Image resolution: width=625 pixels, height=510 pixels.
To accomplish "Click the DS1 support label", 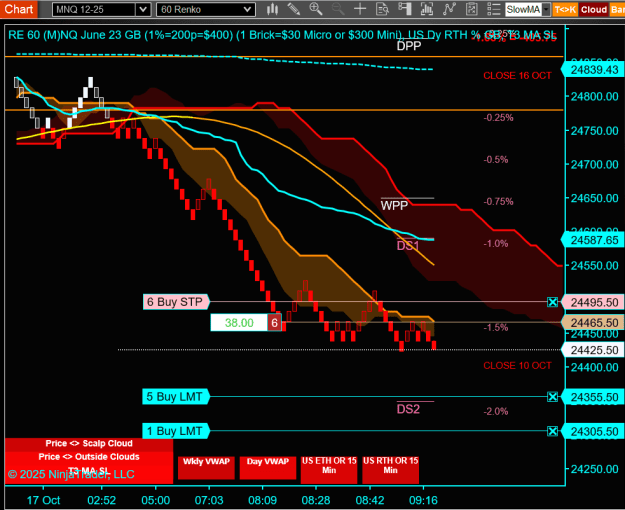I will 408,246.
